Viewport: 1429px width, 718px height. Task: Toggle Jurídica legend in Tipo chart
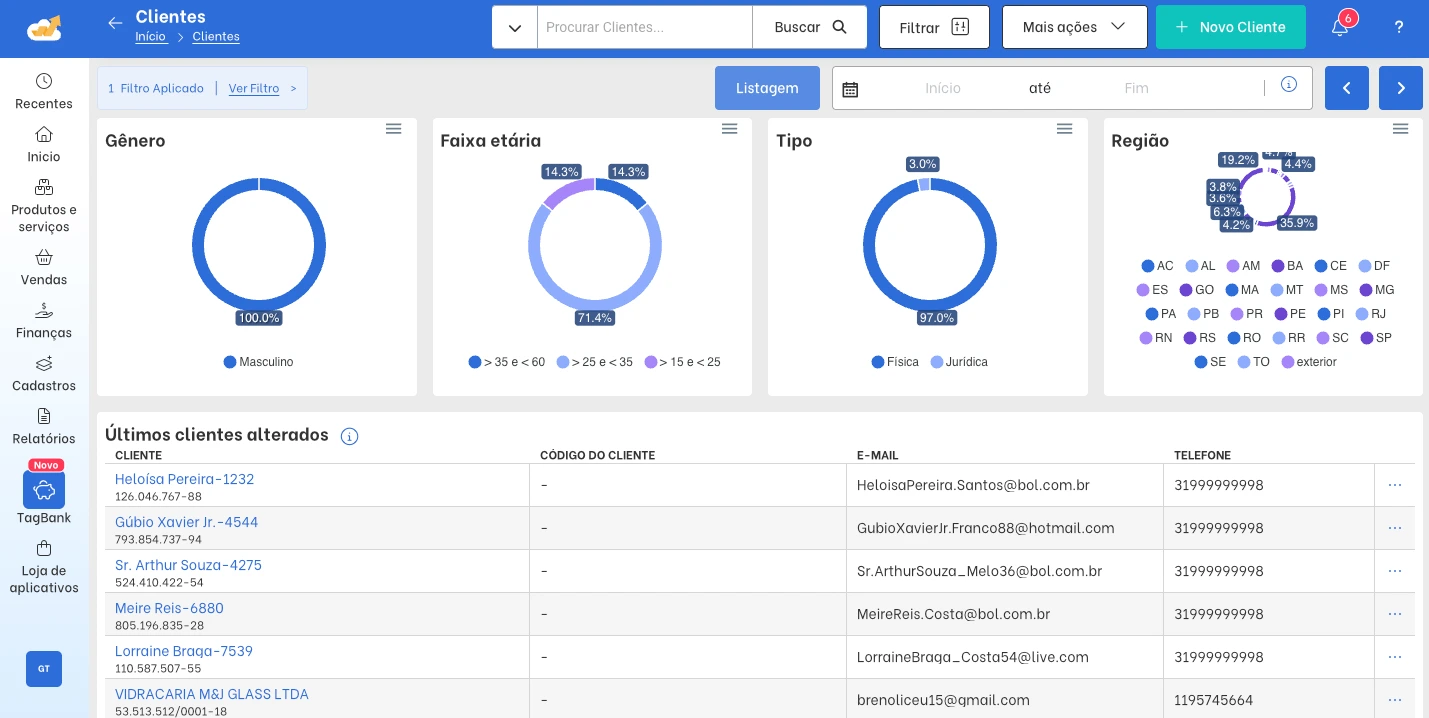(x=959, y=362)
